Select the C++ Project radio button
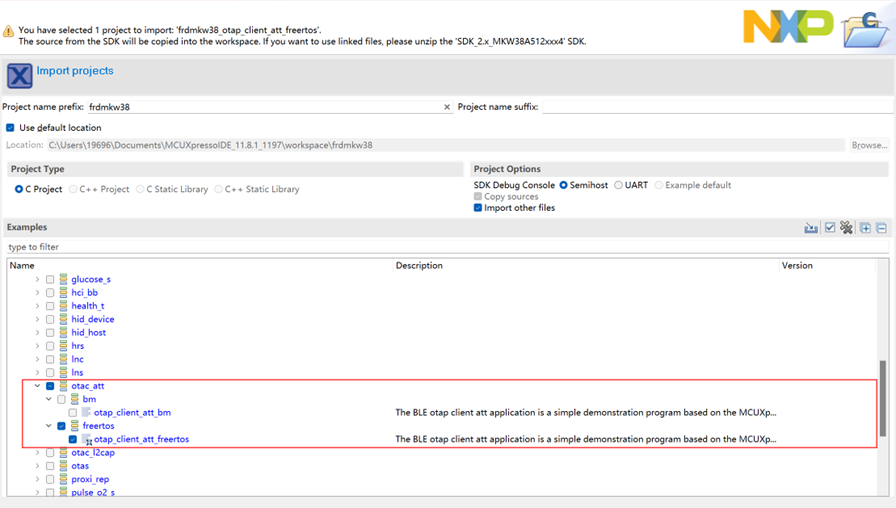 tap(73, 189)
